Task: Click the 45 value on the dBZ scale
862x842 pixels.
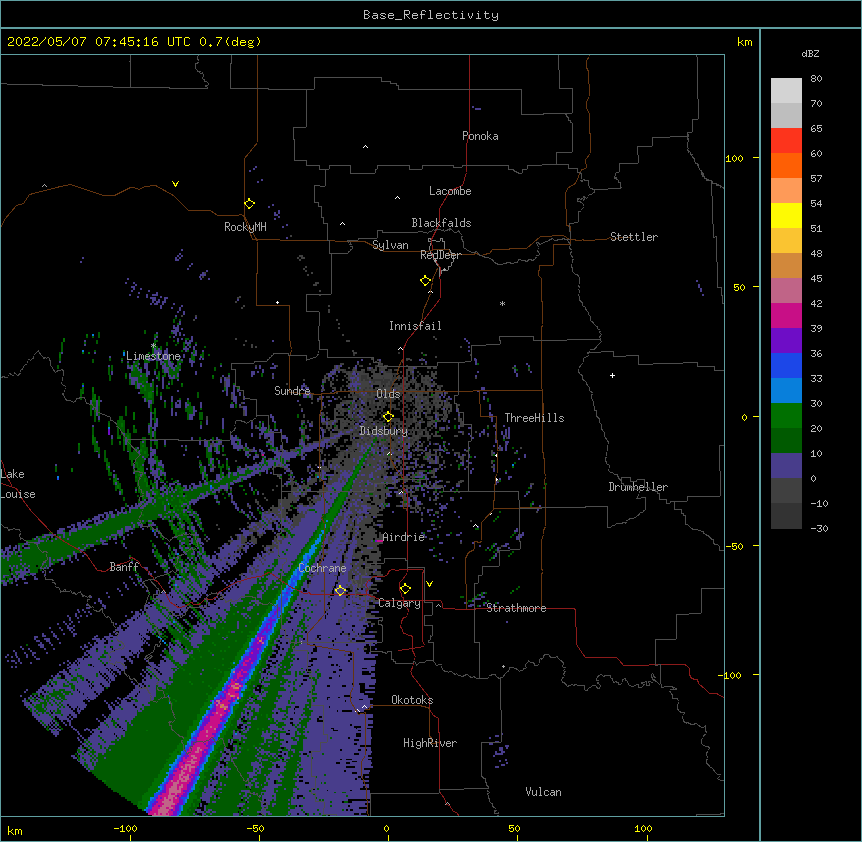Action: point(816,278)
